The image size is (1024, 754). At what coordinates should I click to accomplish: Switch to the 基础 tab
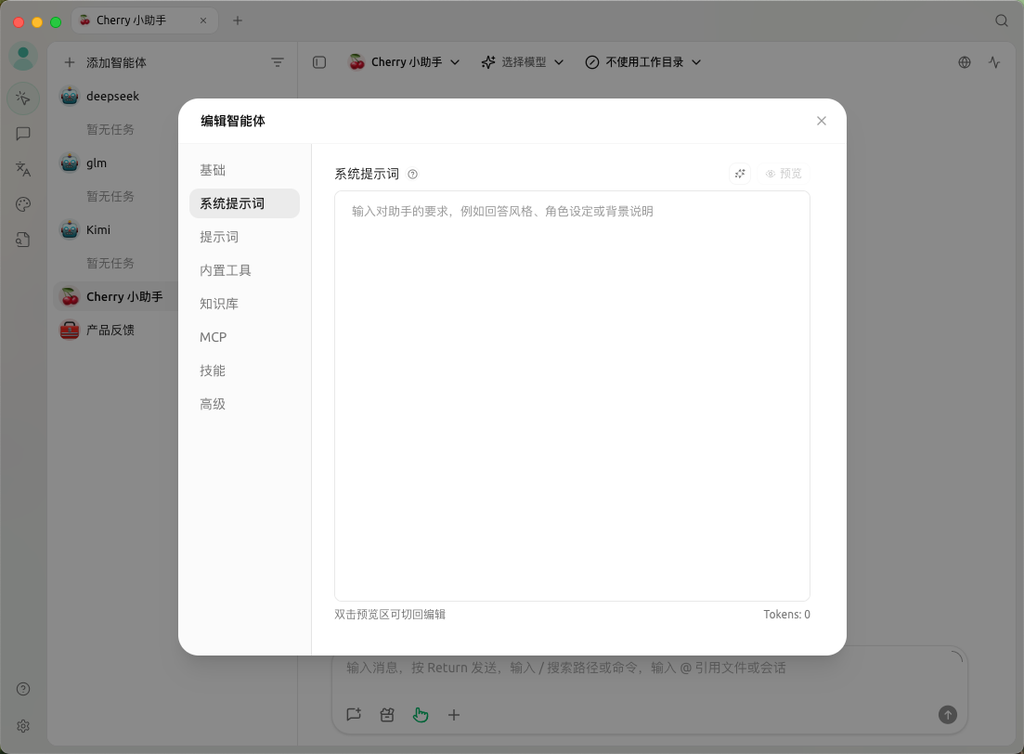(x=244, y=170)
